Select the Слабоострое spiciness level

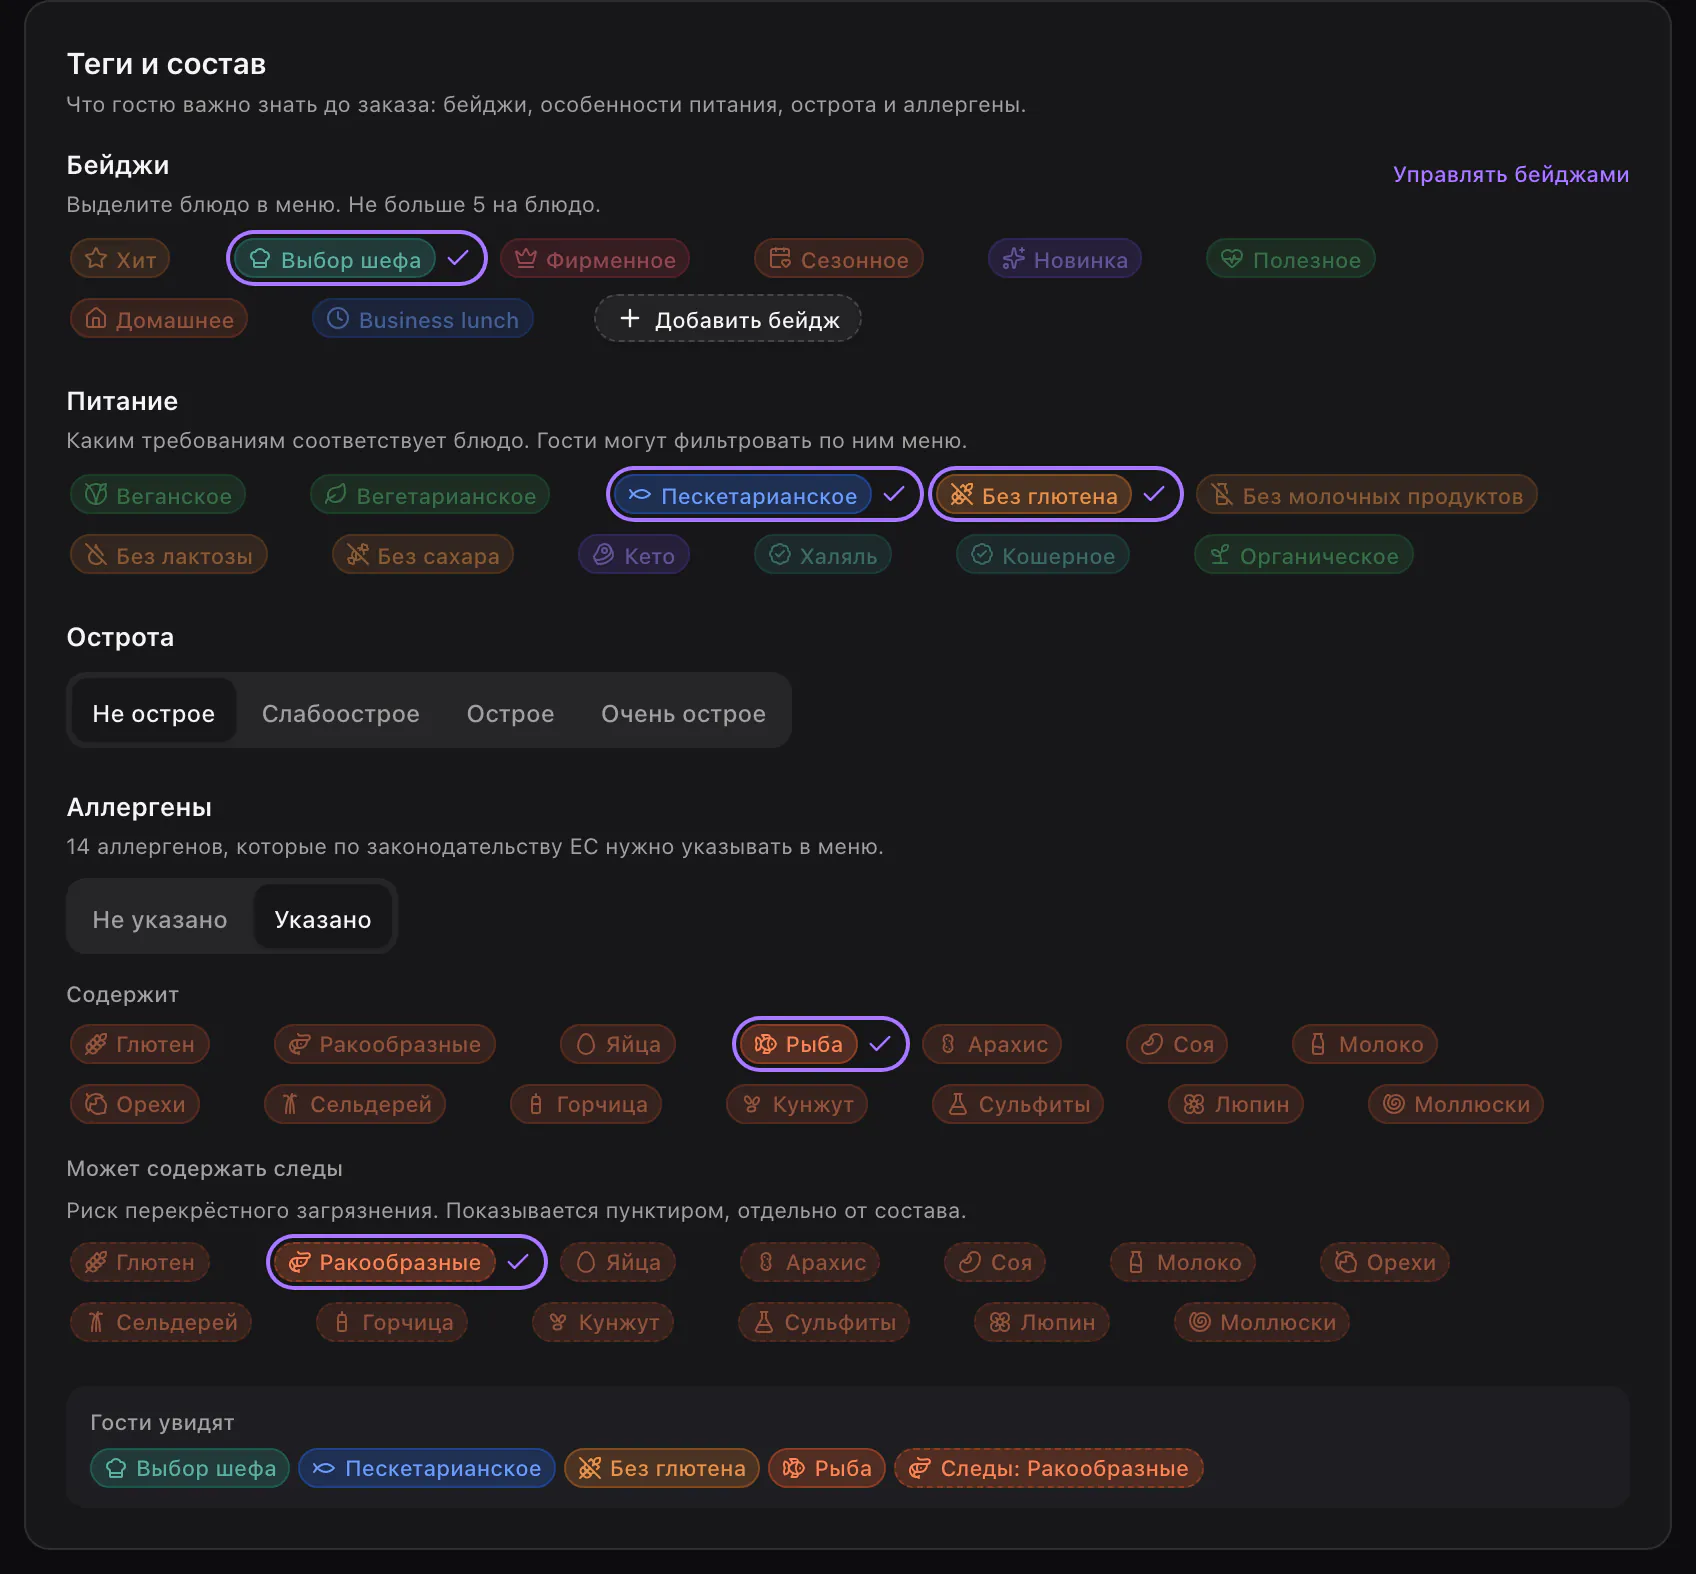pos(341,713)
